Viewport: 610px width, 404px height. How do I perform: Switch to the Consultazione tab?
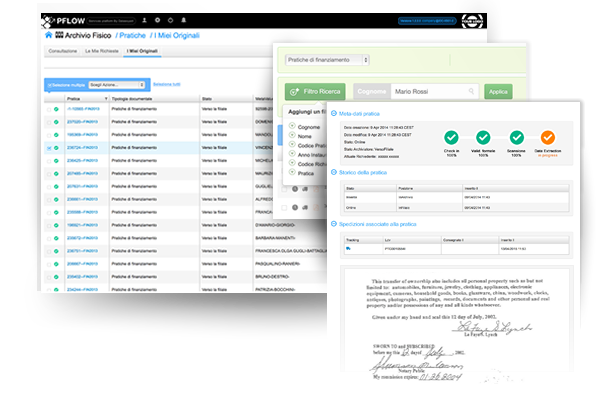coord(62,50)
